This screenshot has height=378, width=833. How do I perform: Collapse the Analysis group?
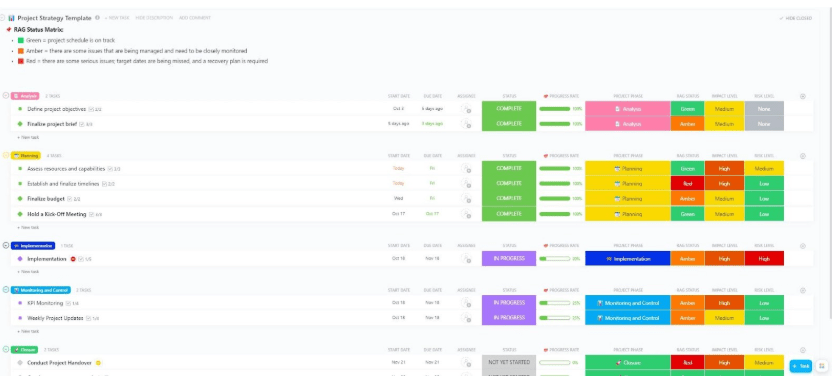6,96
